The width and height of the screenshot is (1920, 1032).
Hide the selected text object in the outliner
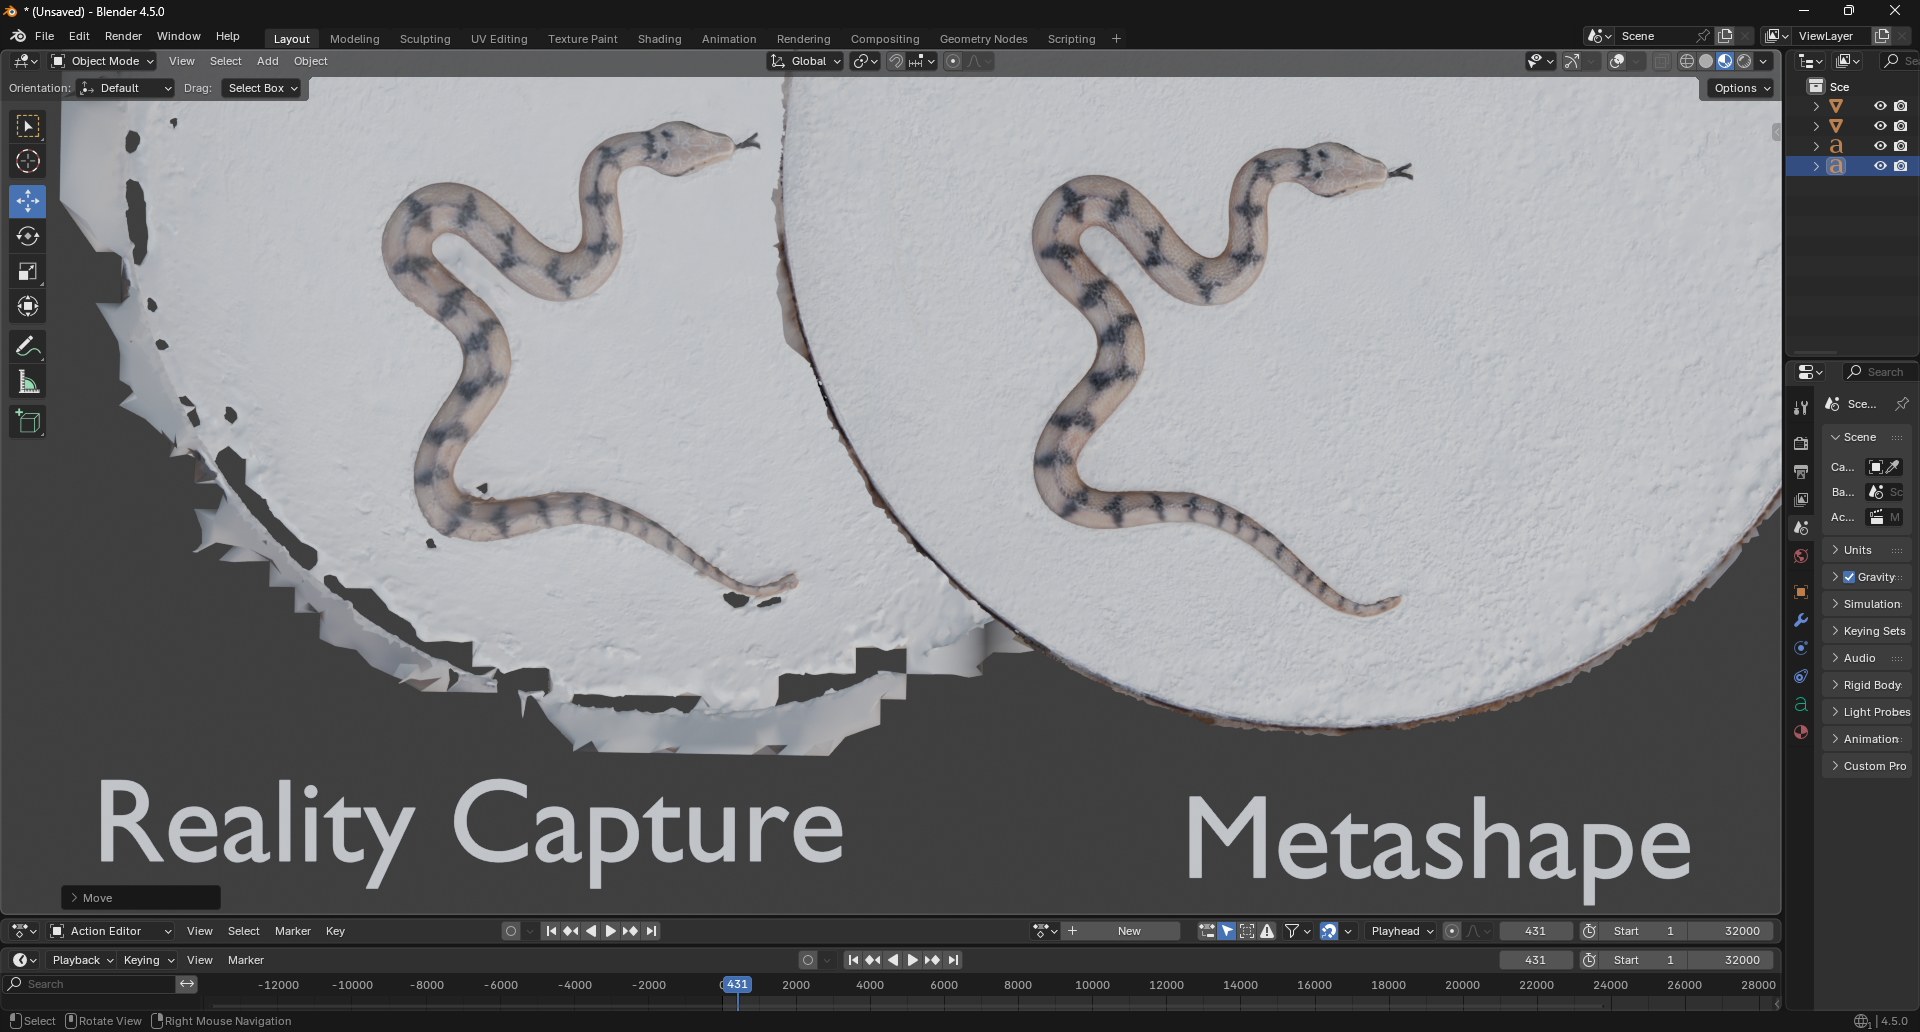pos(1880,166)
